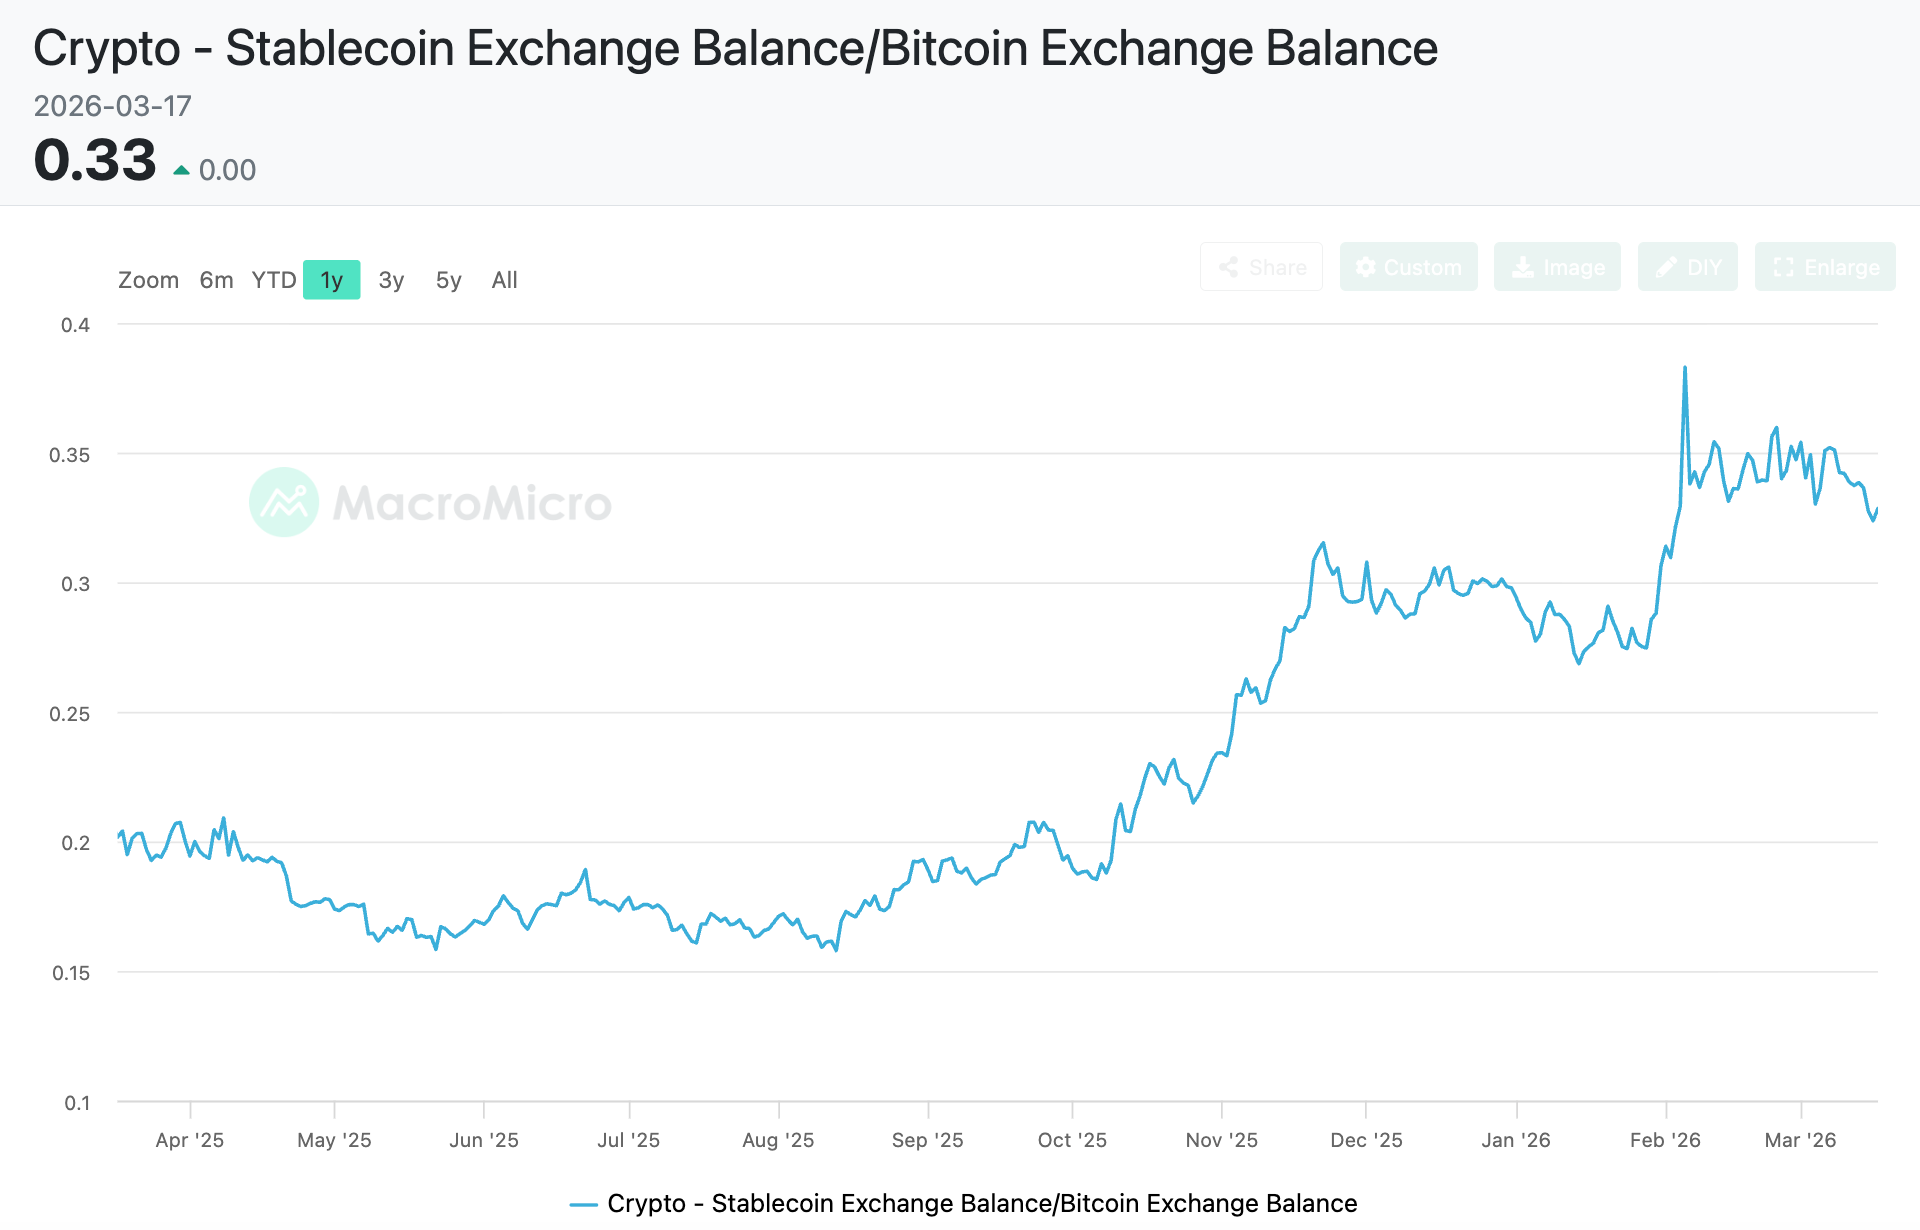1920x1230 pixels.
Task: Click the Image download icon
Action: click(x=1522, y=267)
